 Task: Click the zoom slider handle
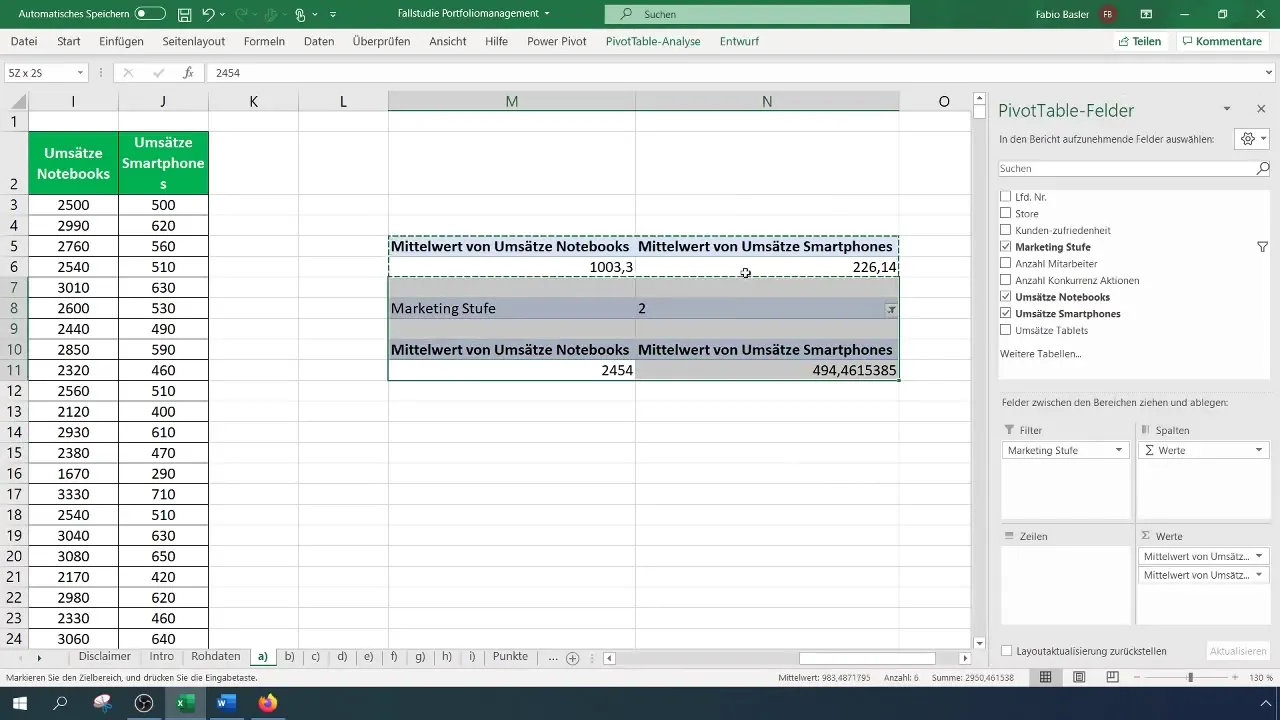click(1190, 678)
